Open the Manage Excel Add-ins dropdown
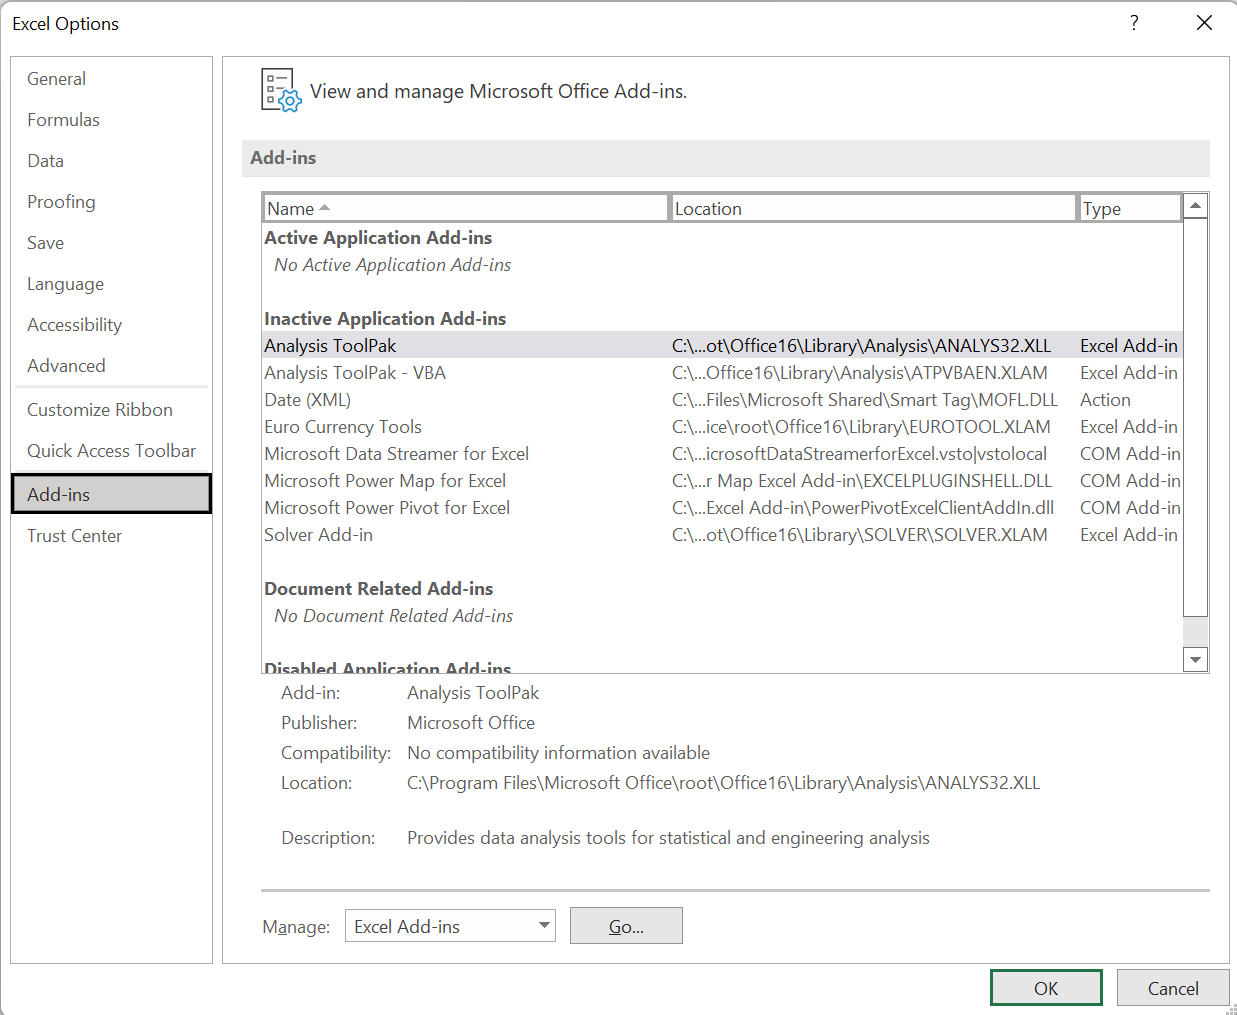This screenshot has width=1237, height=1015. [450, 926]
